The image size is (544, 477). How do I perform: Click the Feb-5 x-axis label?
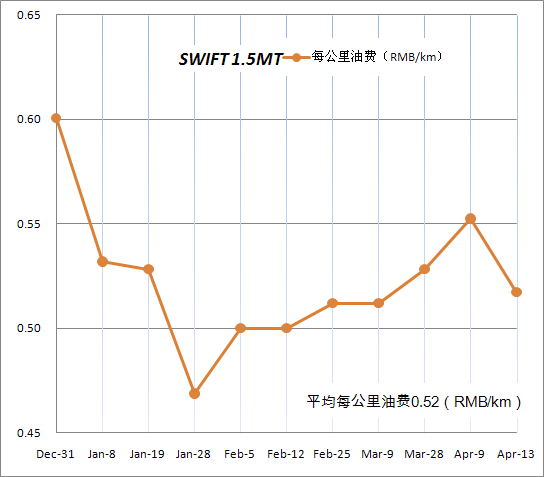point(239,454)
